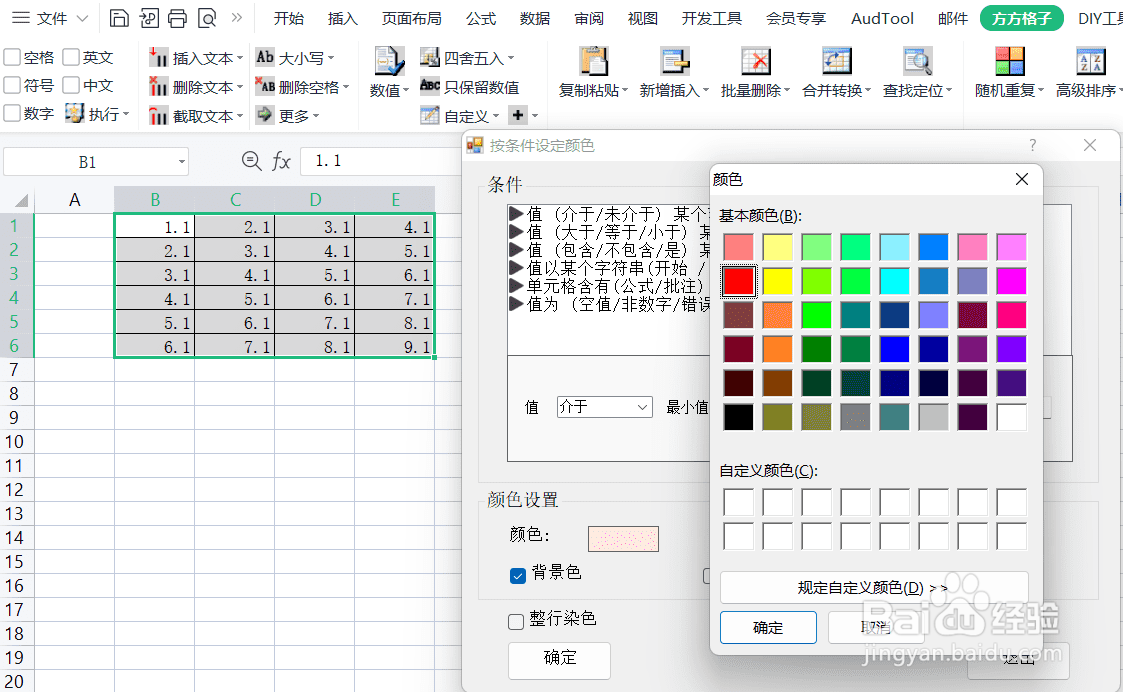Click 删除空格 tool icon

[x=265, y=87]
